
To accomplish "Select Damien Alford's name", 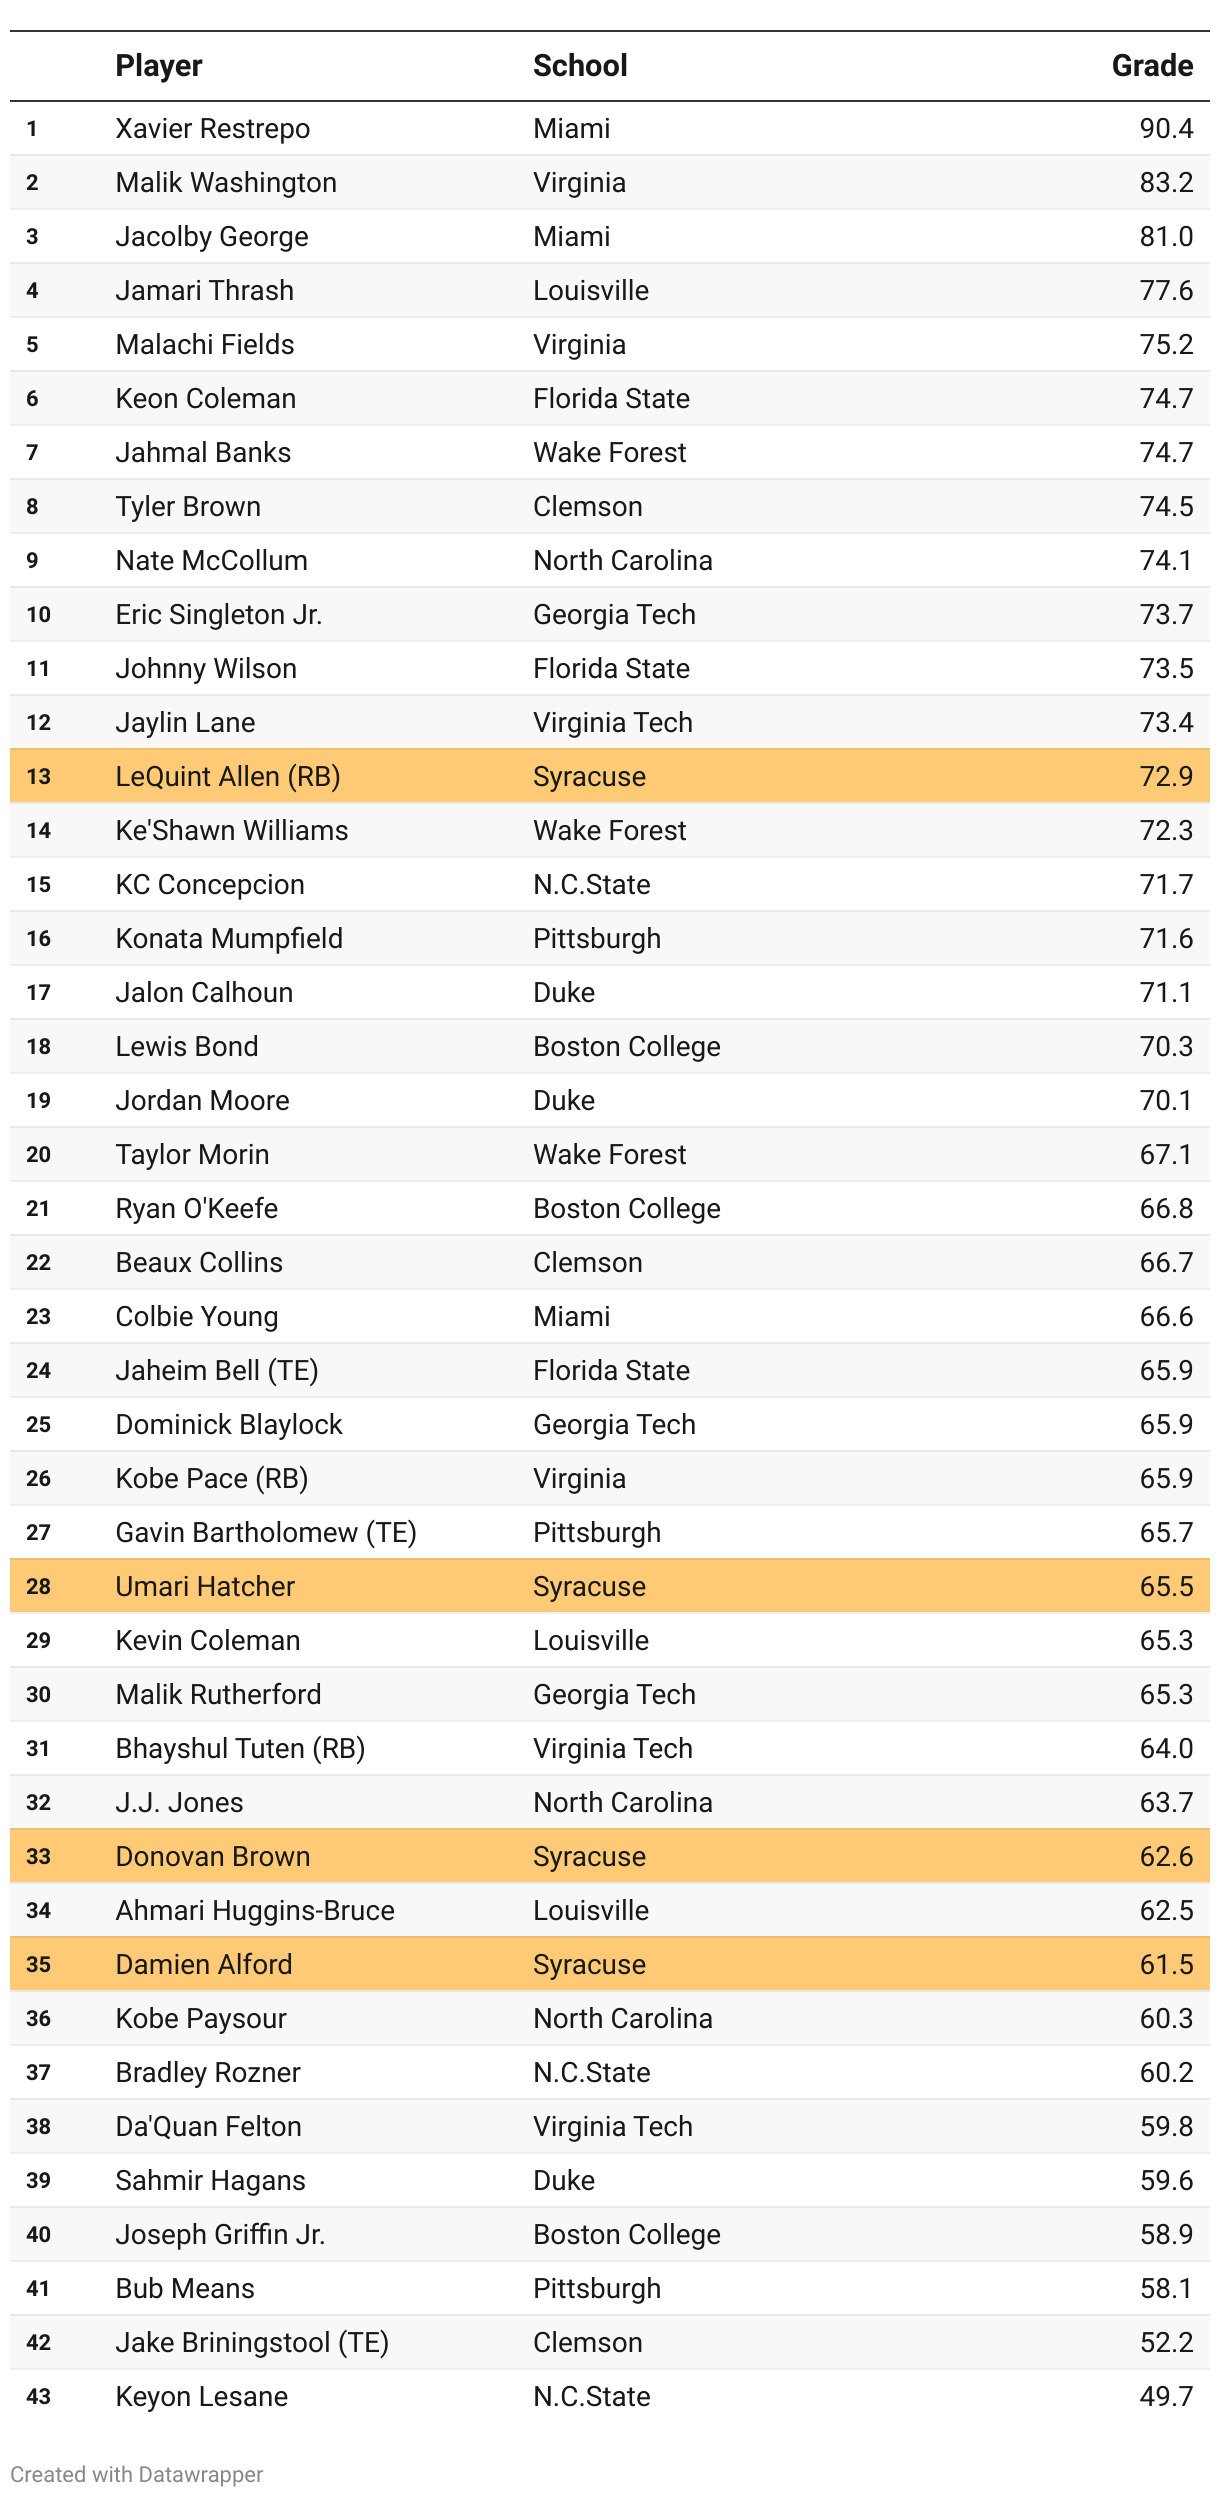I will (204, 1964).
